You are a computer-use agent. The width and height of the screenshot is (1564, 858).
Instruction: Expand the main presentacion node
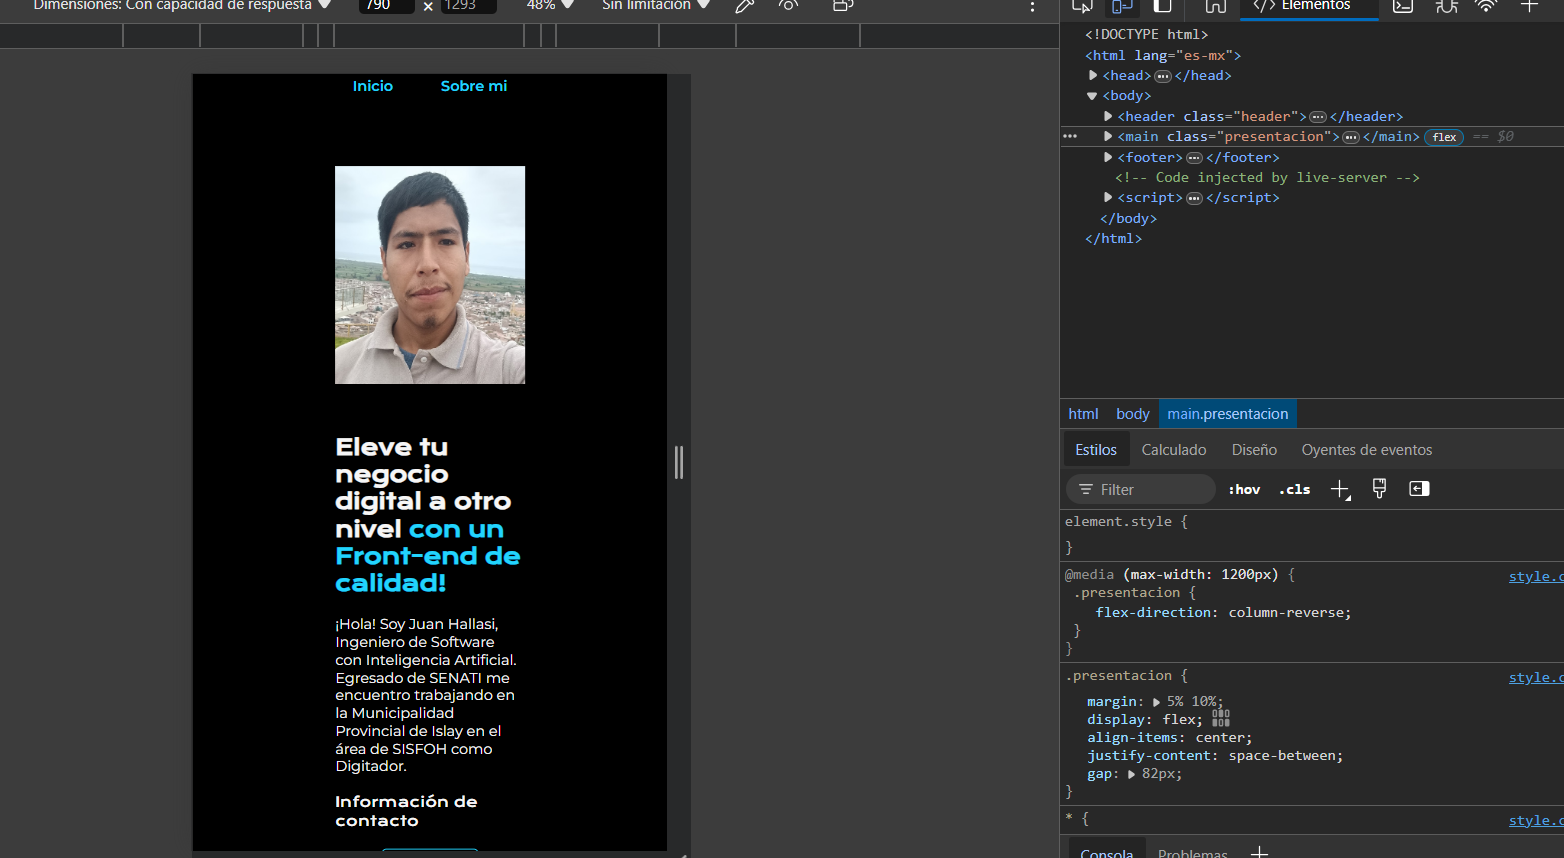(1108, 136)
